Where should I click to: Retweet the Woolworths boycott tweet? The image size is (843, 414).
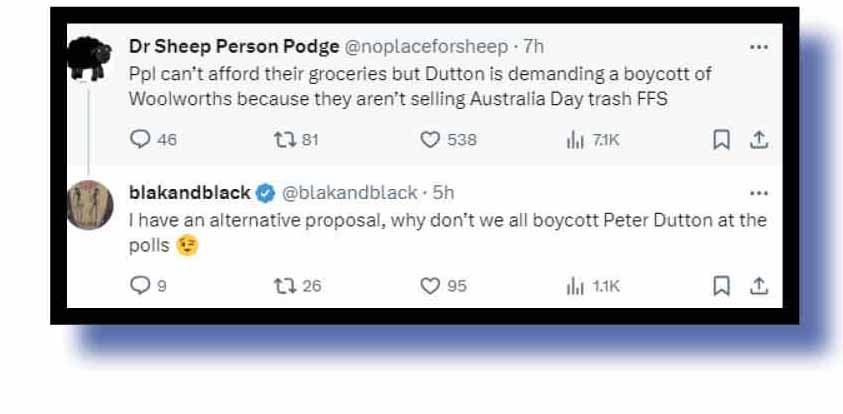[284, 140]
